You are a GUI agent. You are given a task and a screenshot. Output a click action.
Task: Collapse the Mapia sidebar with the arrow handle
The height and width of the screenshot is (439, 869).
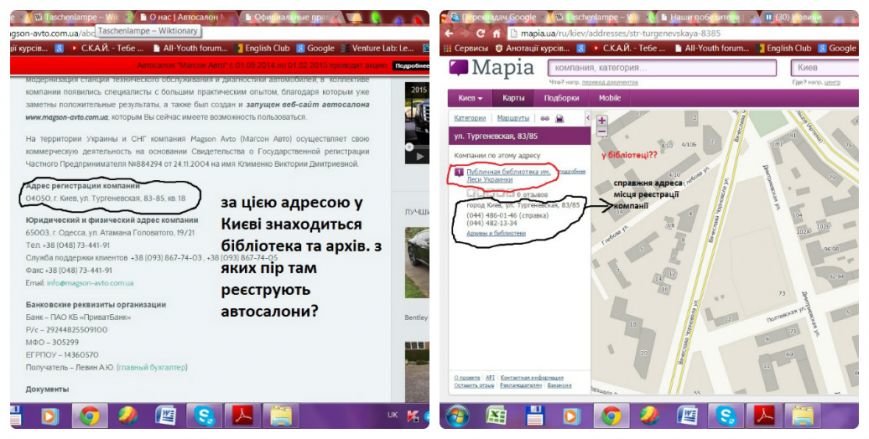pos(587,118)
